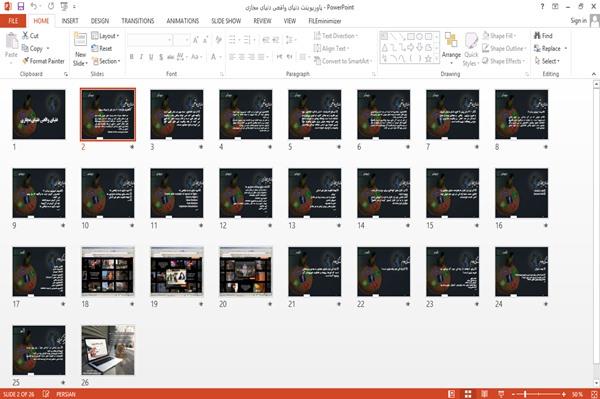Collapse the ribbon arrow

[593, 74]
